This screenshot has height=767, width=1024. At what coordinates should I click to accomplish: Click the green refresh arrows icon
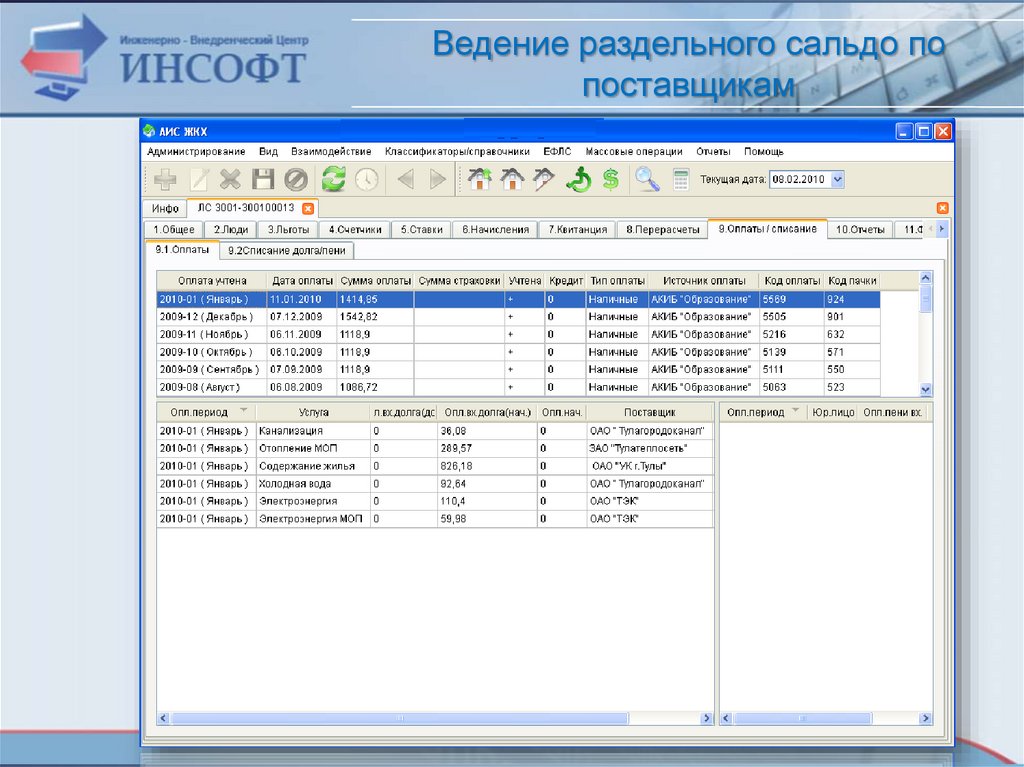334,179
